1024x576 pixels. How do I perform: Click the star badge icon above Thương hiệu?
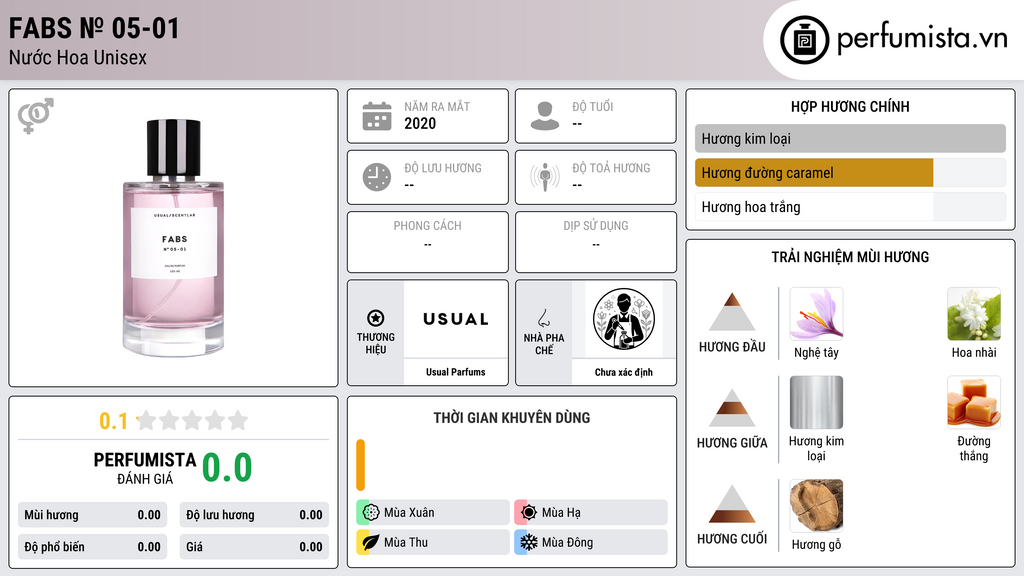pos(376,318)
